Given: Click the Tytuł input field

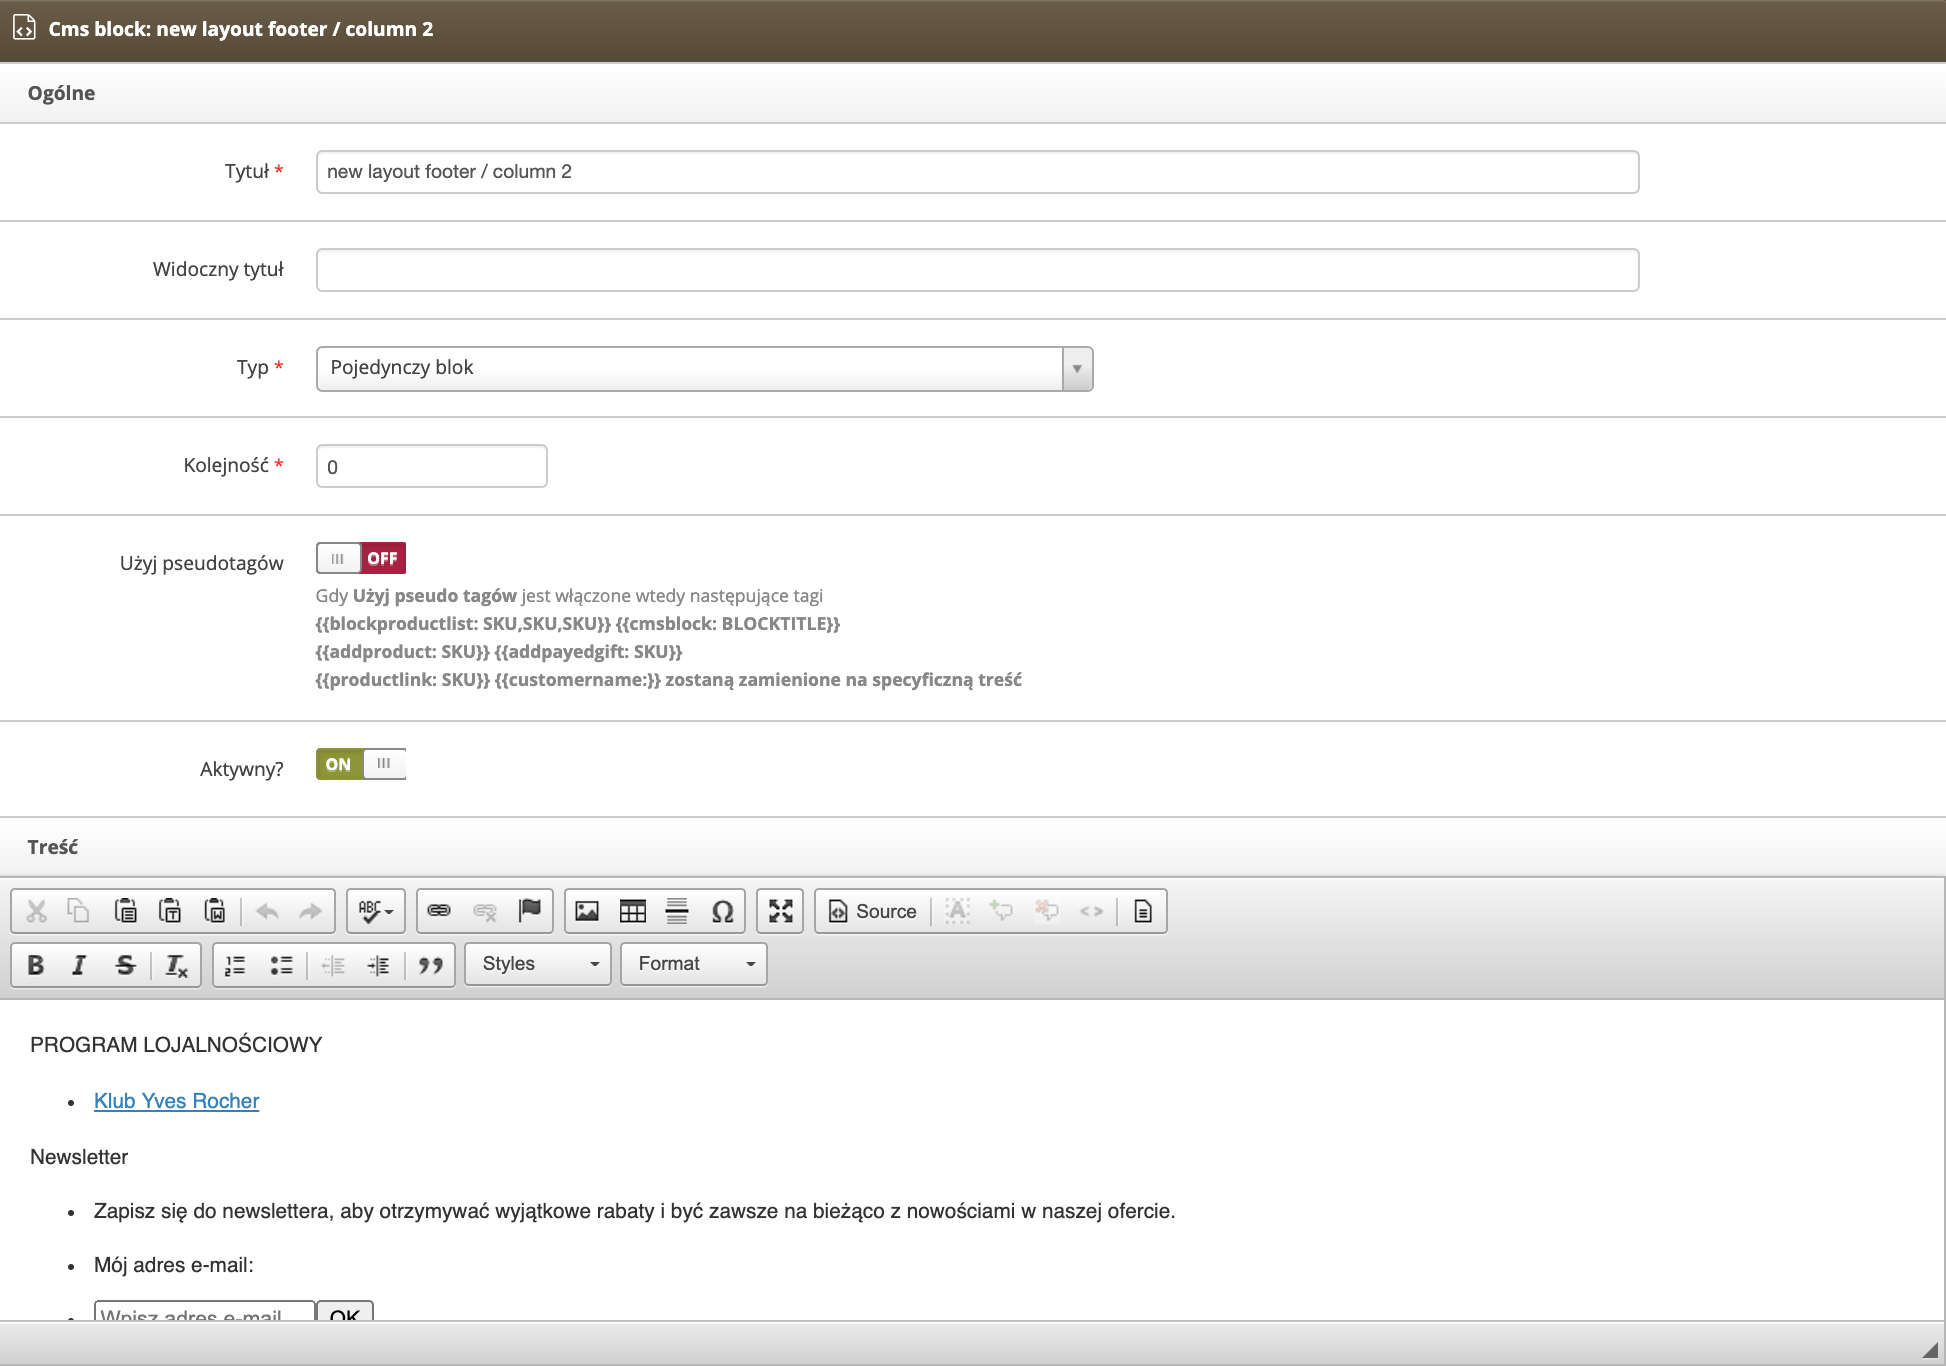Looking at the screenshot, I should click(977, 172).
